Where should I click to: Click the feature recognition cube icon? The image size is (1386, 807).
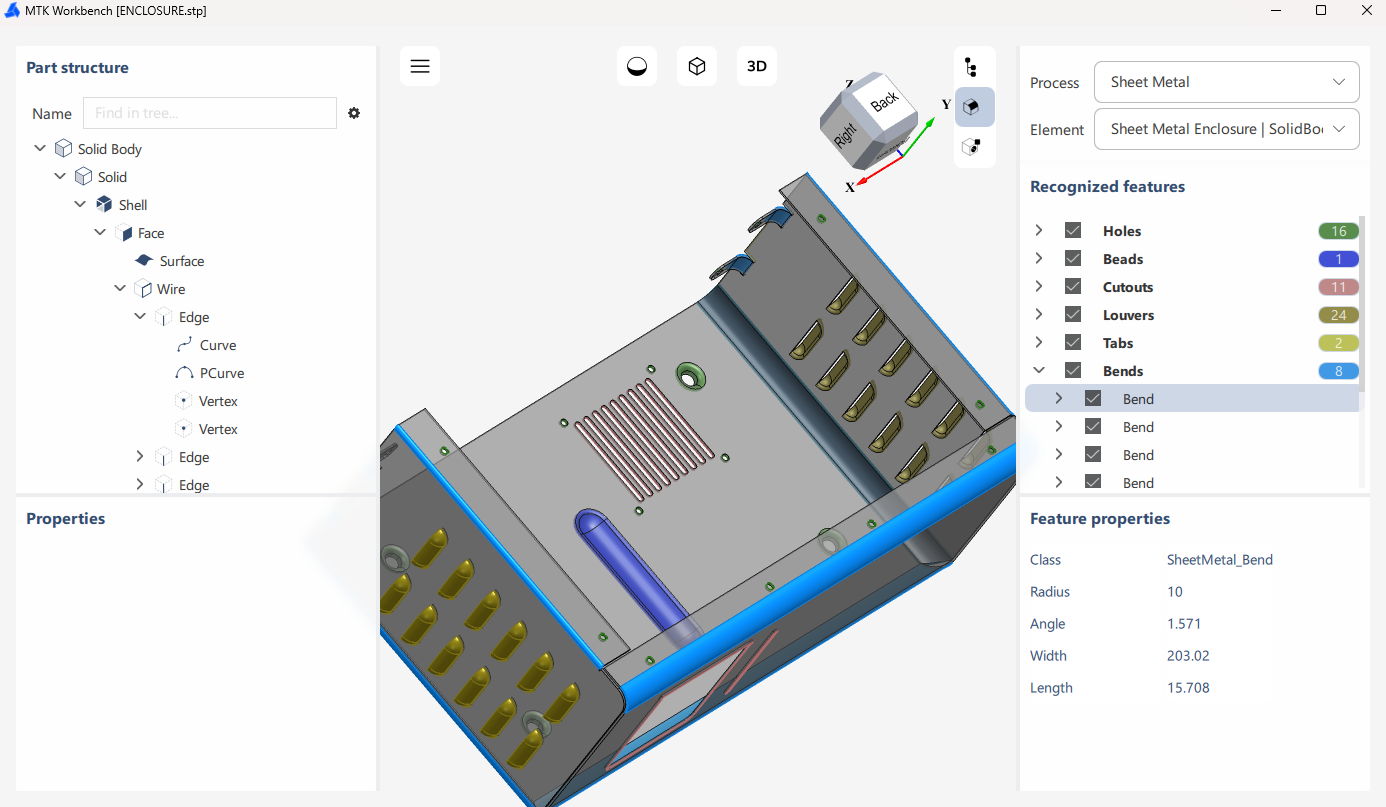[973, 146]
